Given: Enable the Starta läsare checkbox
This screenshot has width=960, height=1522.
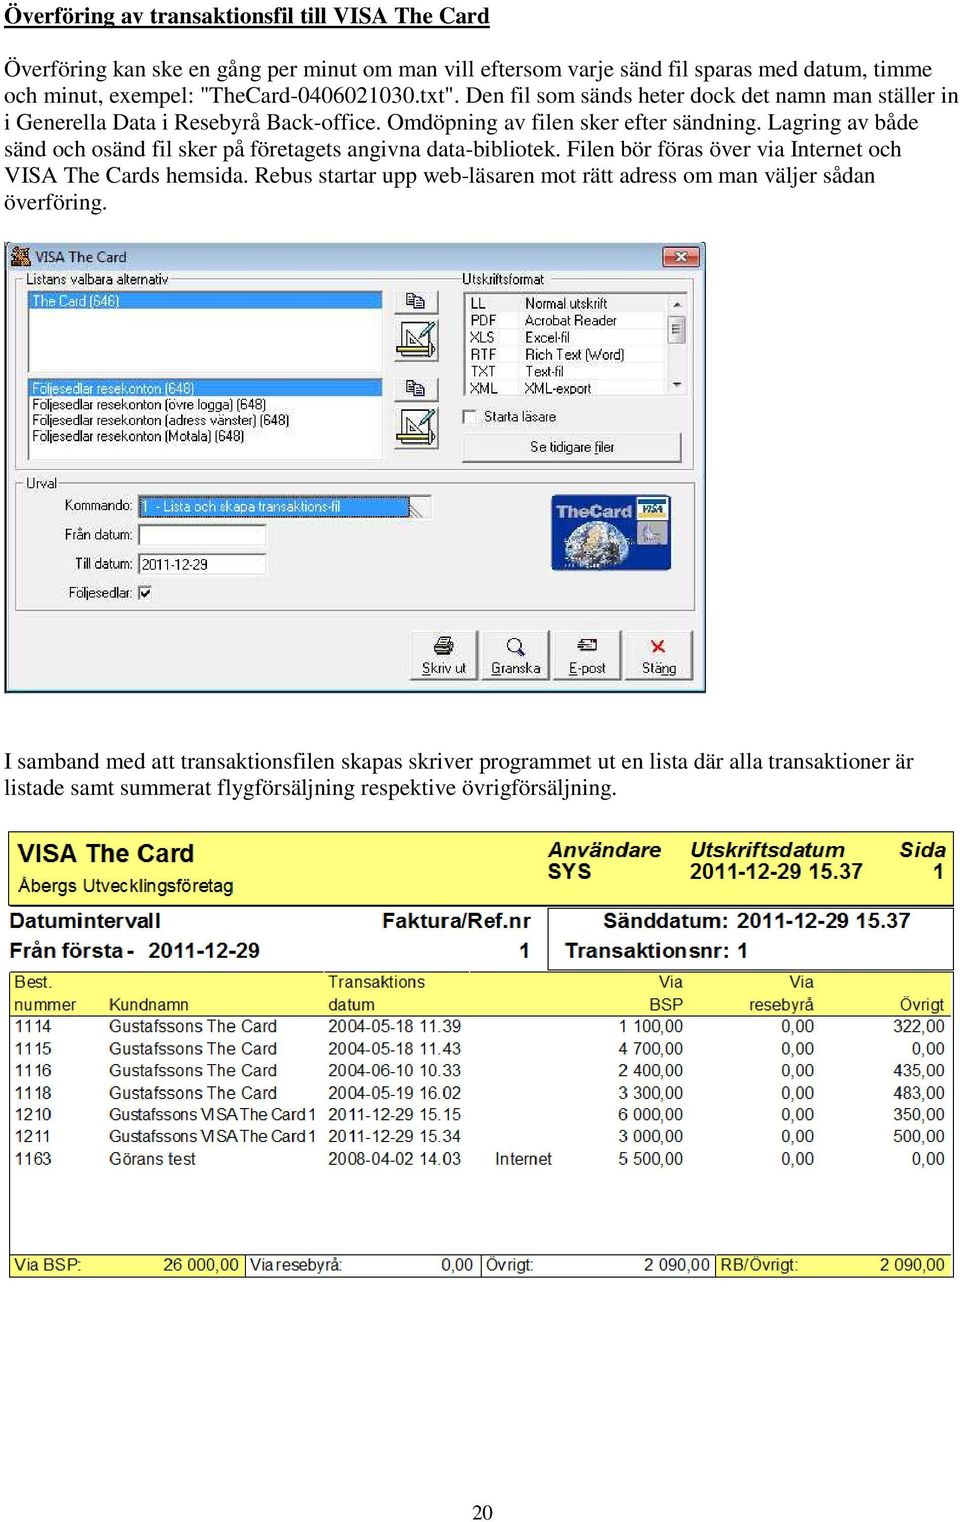Looking at the screenshot, I should 470,417.
